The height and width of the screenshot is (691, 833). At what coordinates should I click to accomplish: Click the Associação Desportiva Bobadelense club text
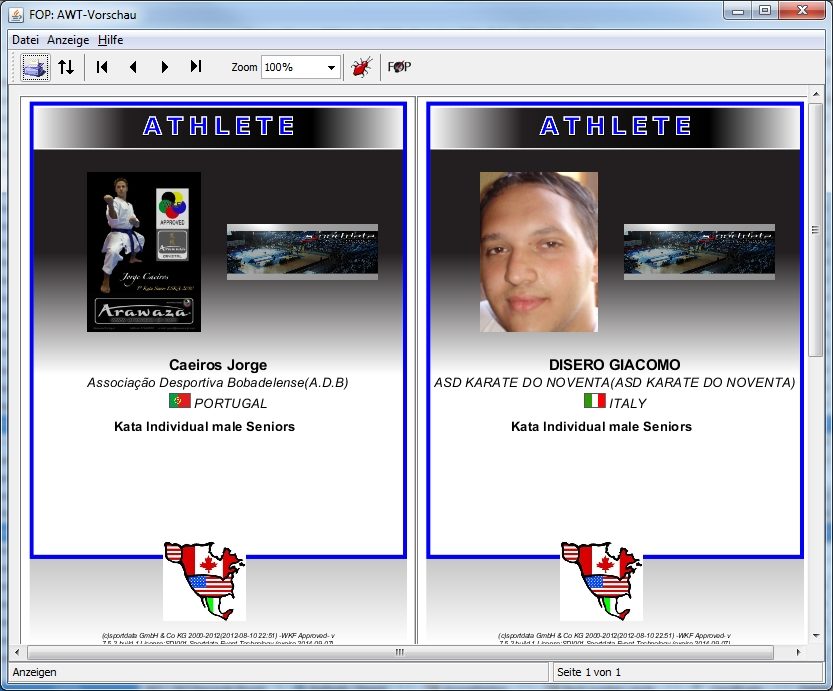[218, 383]
